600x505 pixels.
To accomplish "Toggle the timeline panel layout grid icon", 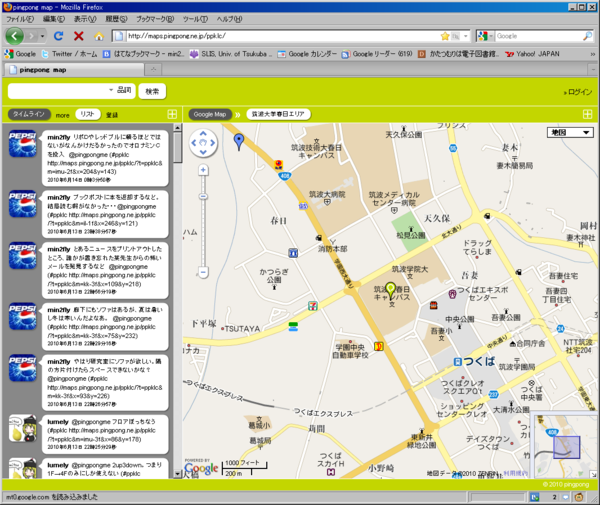I will pos(172,114).
